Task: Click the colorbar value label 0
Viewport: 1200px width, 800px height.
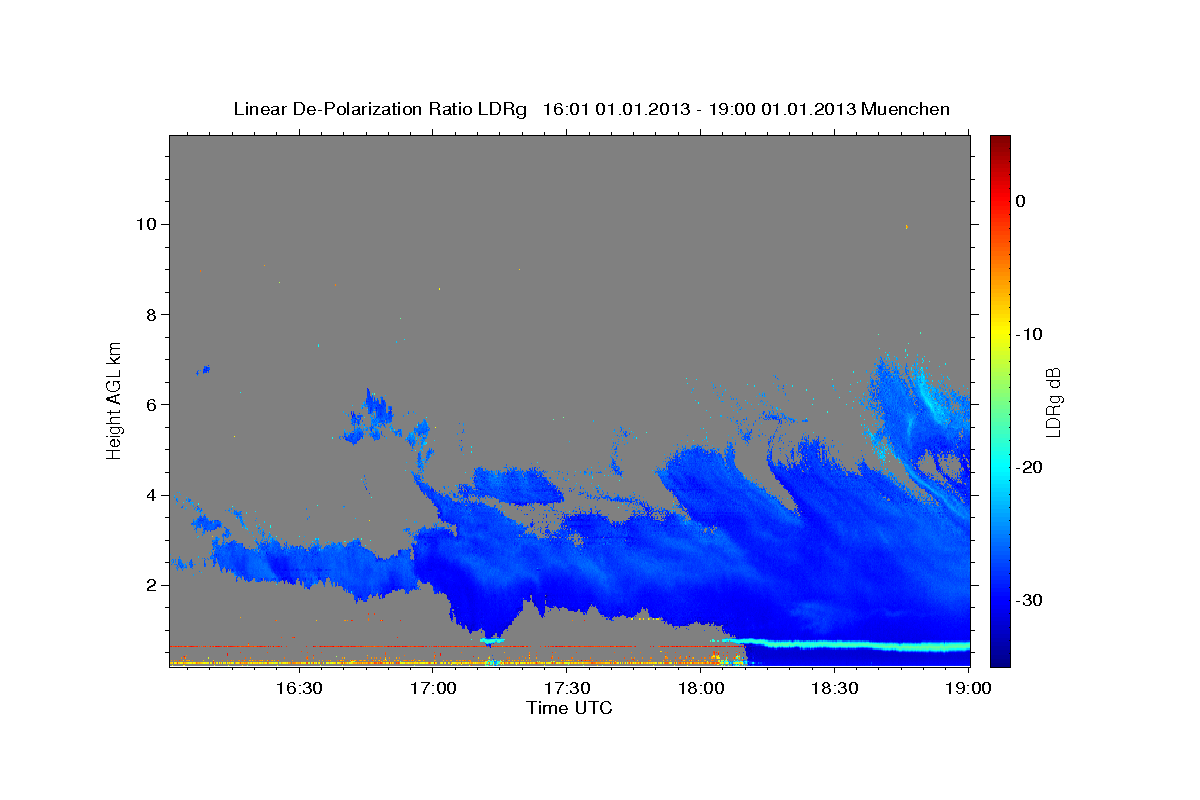Action: point(1020,201)
